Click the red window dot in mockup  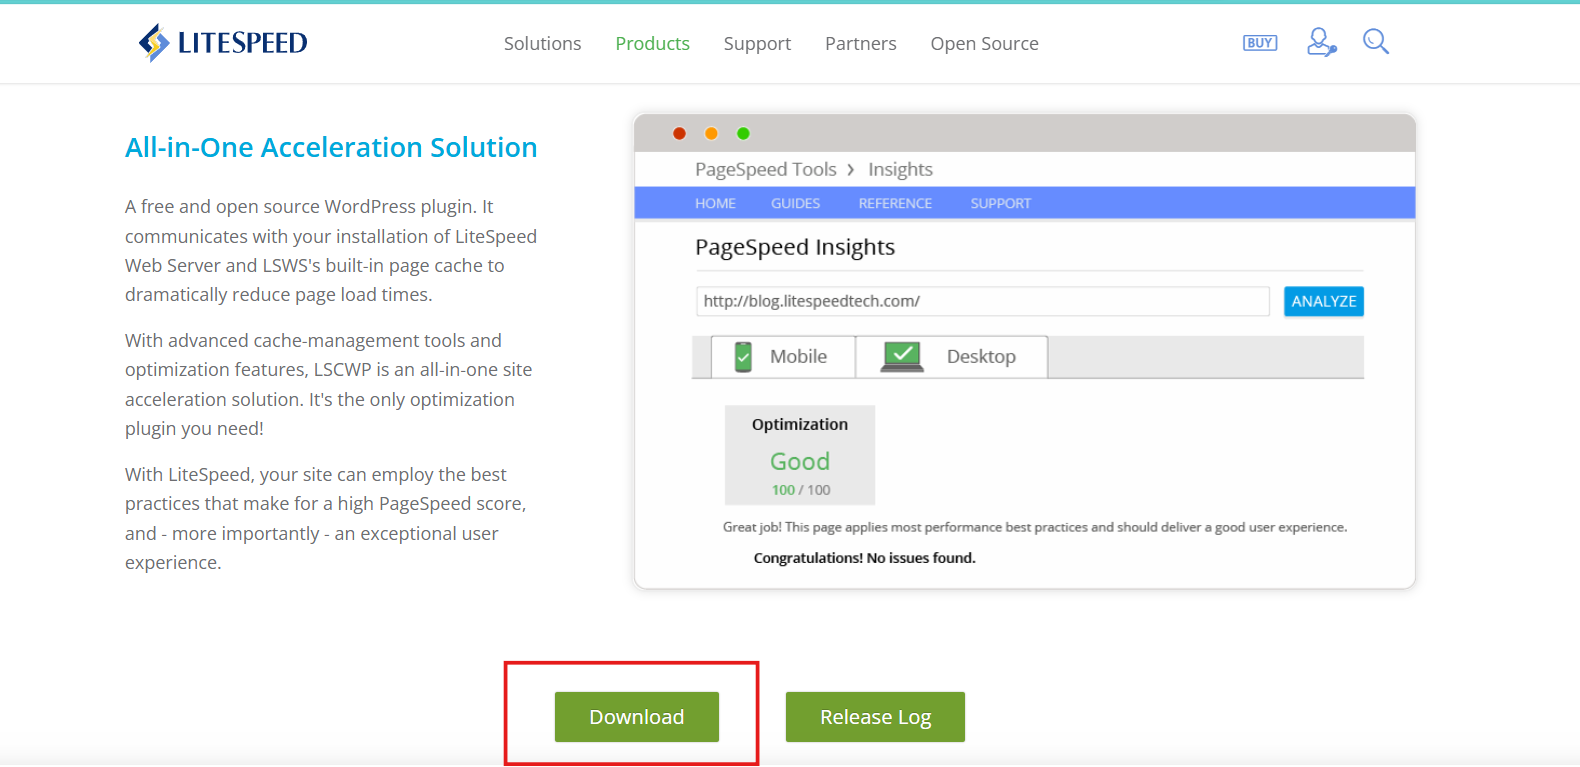pyautogui.click(x=679, y=133)
